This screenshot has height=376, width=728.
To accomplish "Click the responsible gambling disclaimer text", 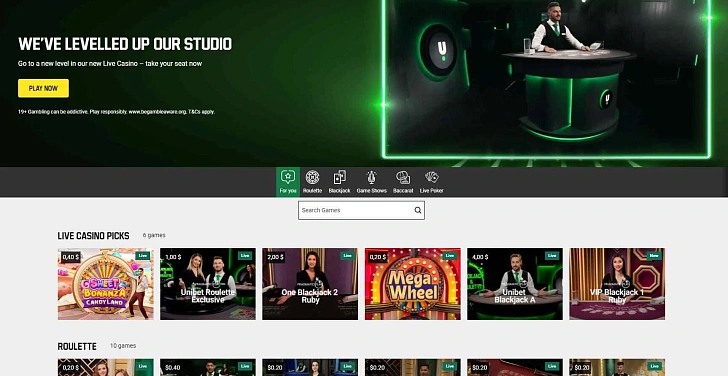I will (116, 112).
